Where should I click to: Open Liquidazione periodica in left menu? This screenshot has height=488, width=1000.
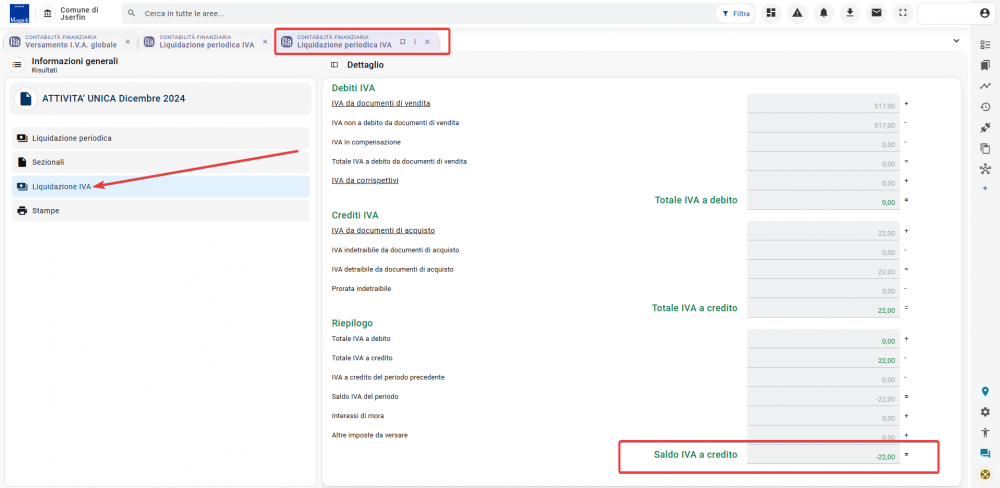[161, 138]
